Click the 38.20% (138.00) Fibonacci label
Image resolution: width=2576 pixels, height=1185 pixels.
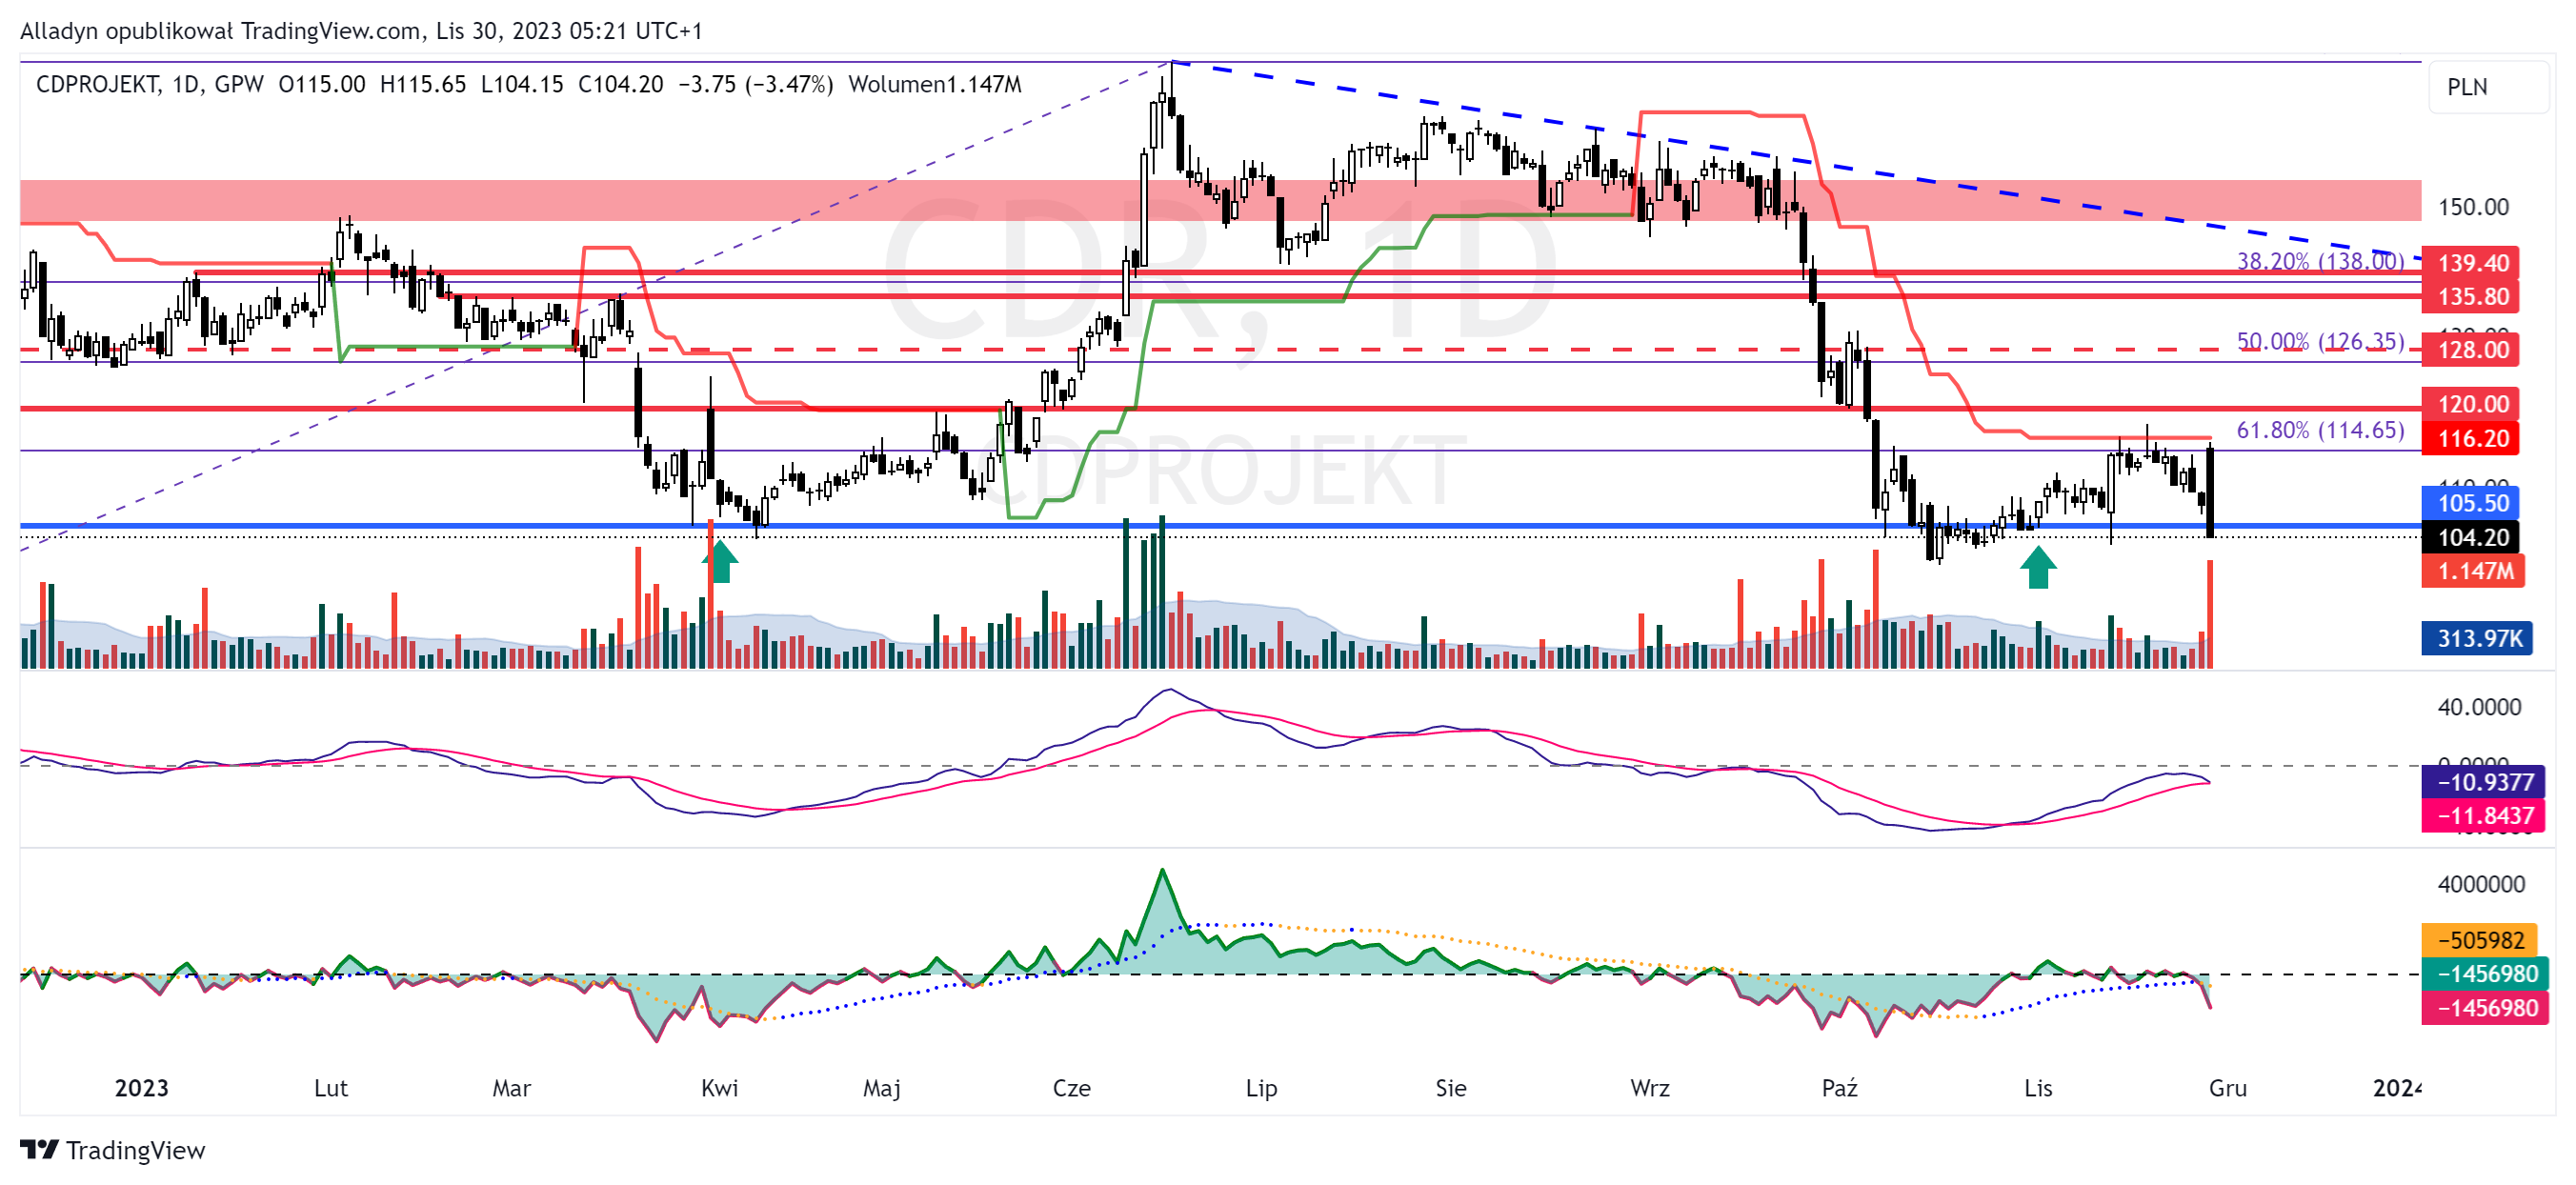tap(2320, 262)
